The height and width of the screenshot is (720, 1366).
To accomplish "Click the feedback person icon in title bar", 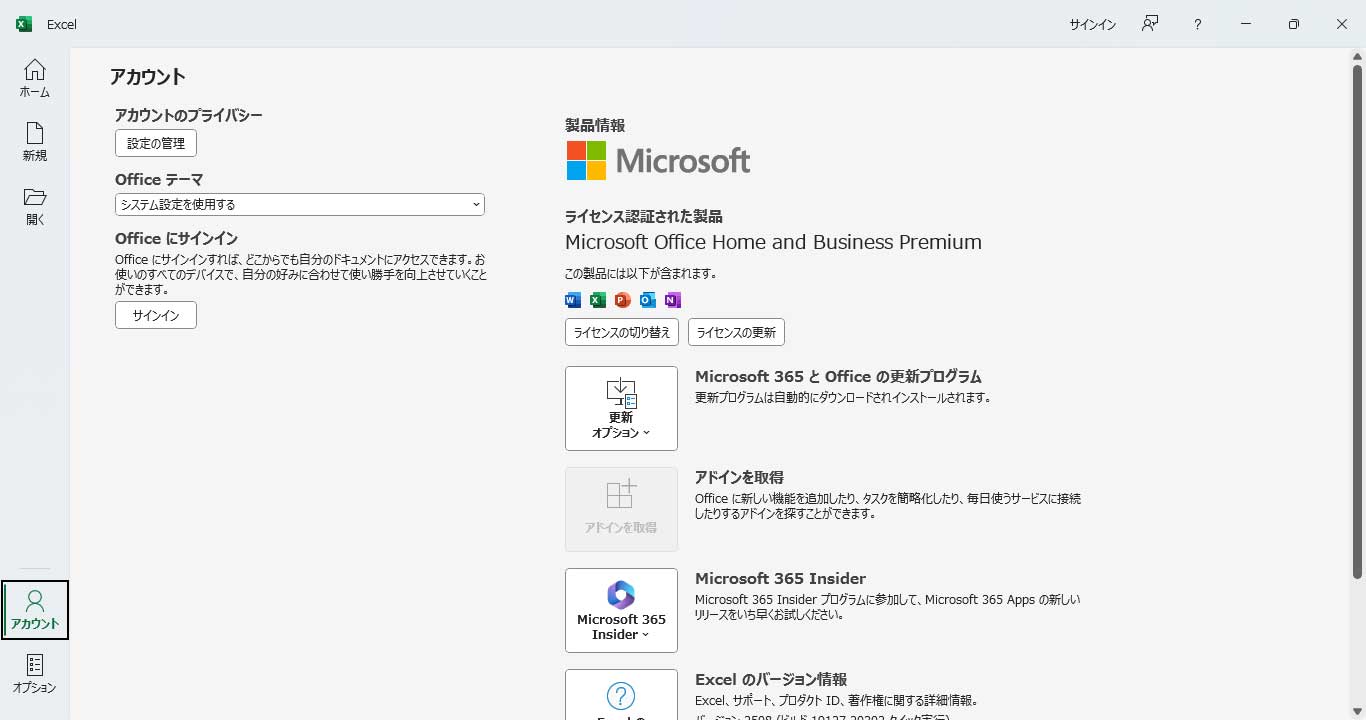I will [1150, 24].
